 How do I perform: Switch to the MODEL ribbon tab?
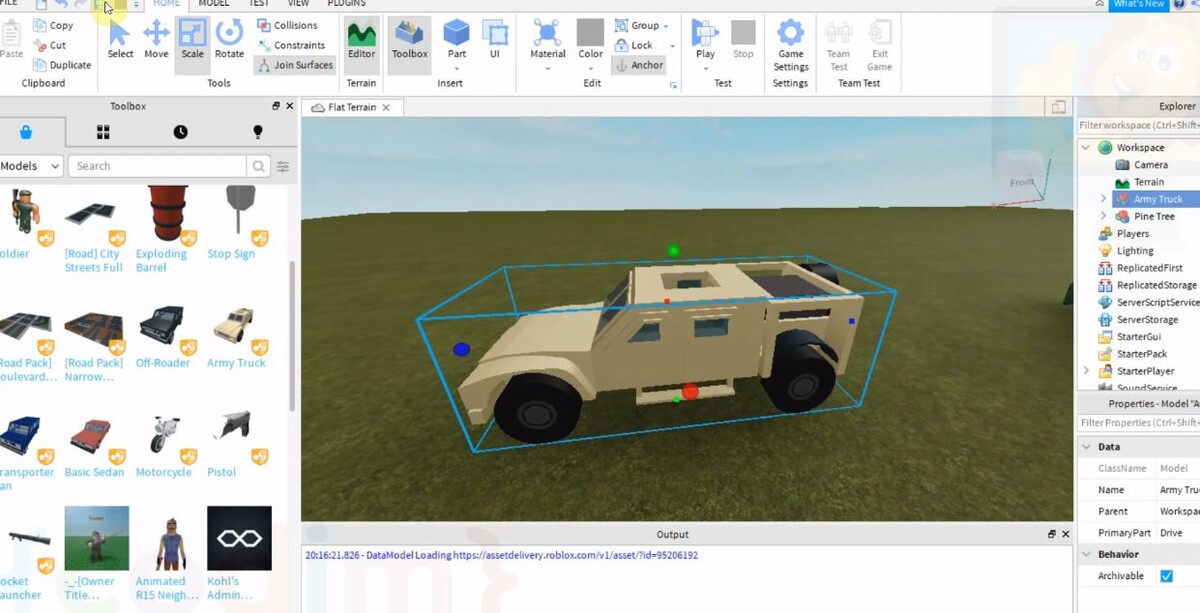coord(214,4)
